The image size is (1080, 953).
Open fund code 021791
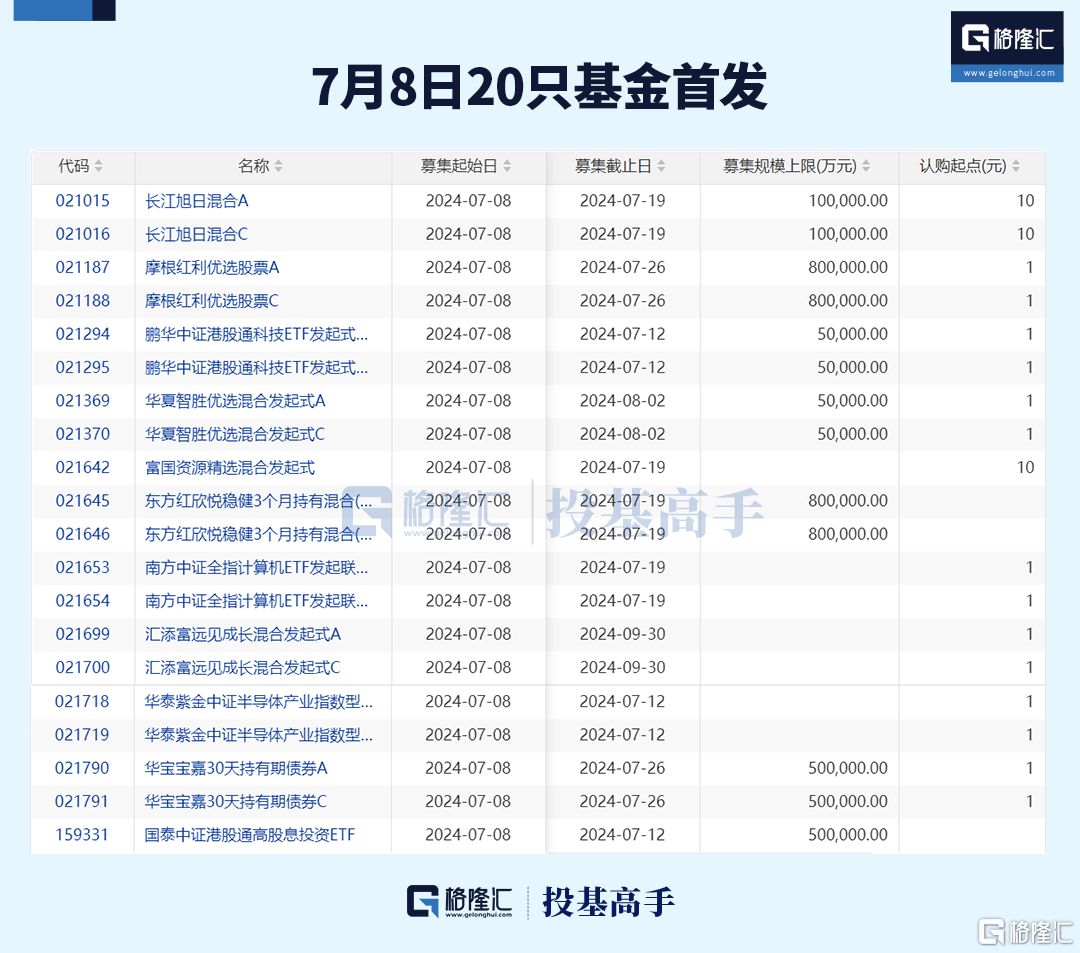82,802
